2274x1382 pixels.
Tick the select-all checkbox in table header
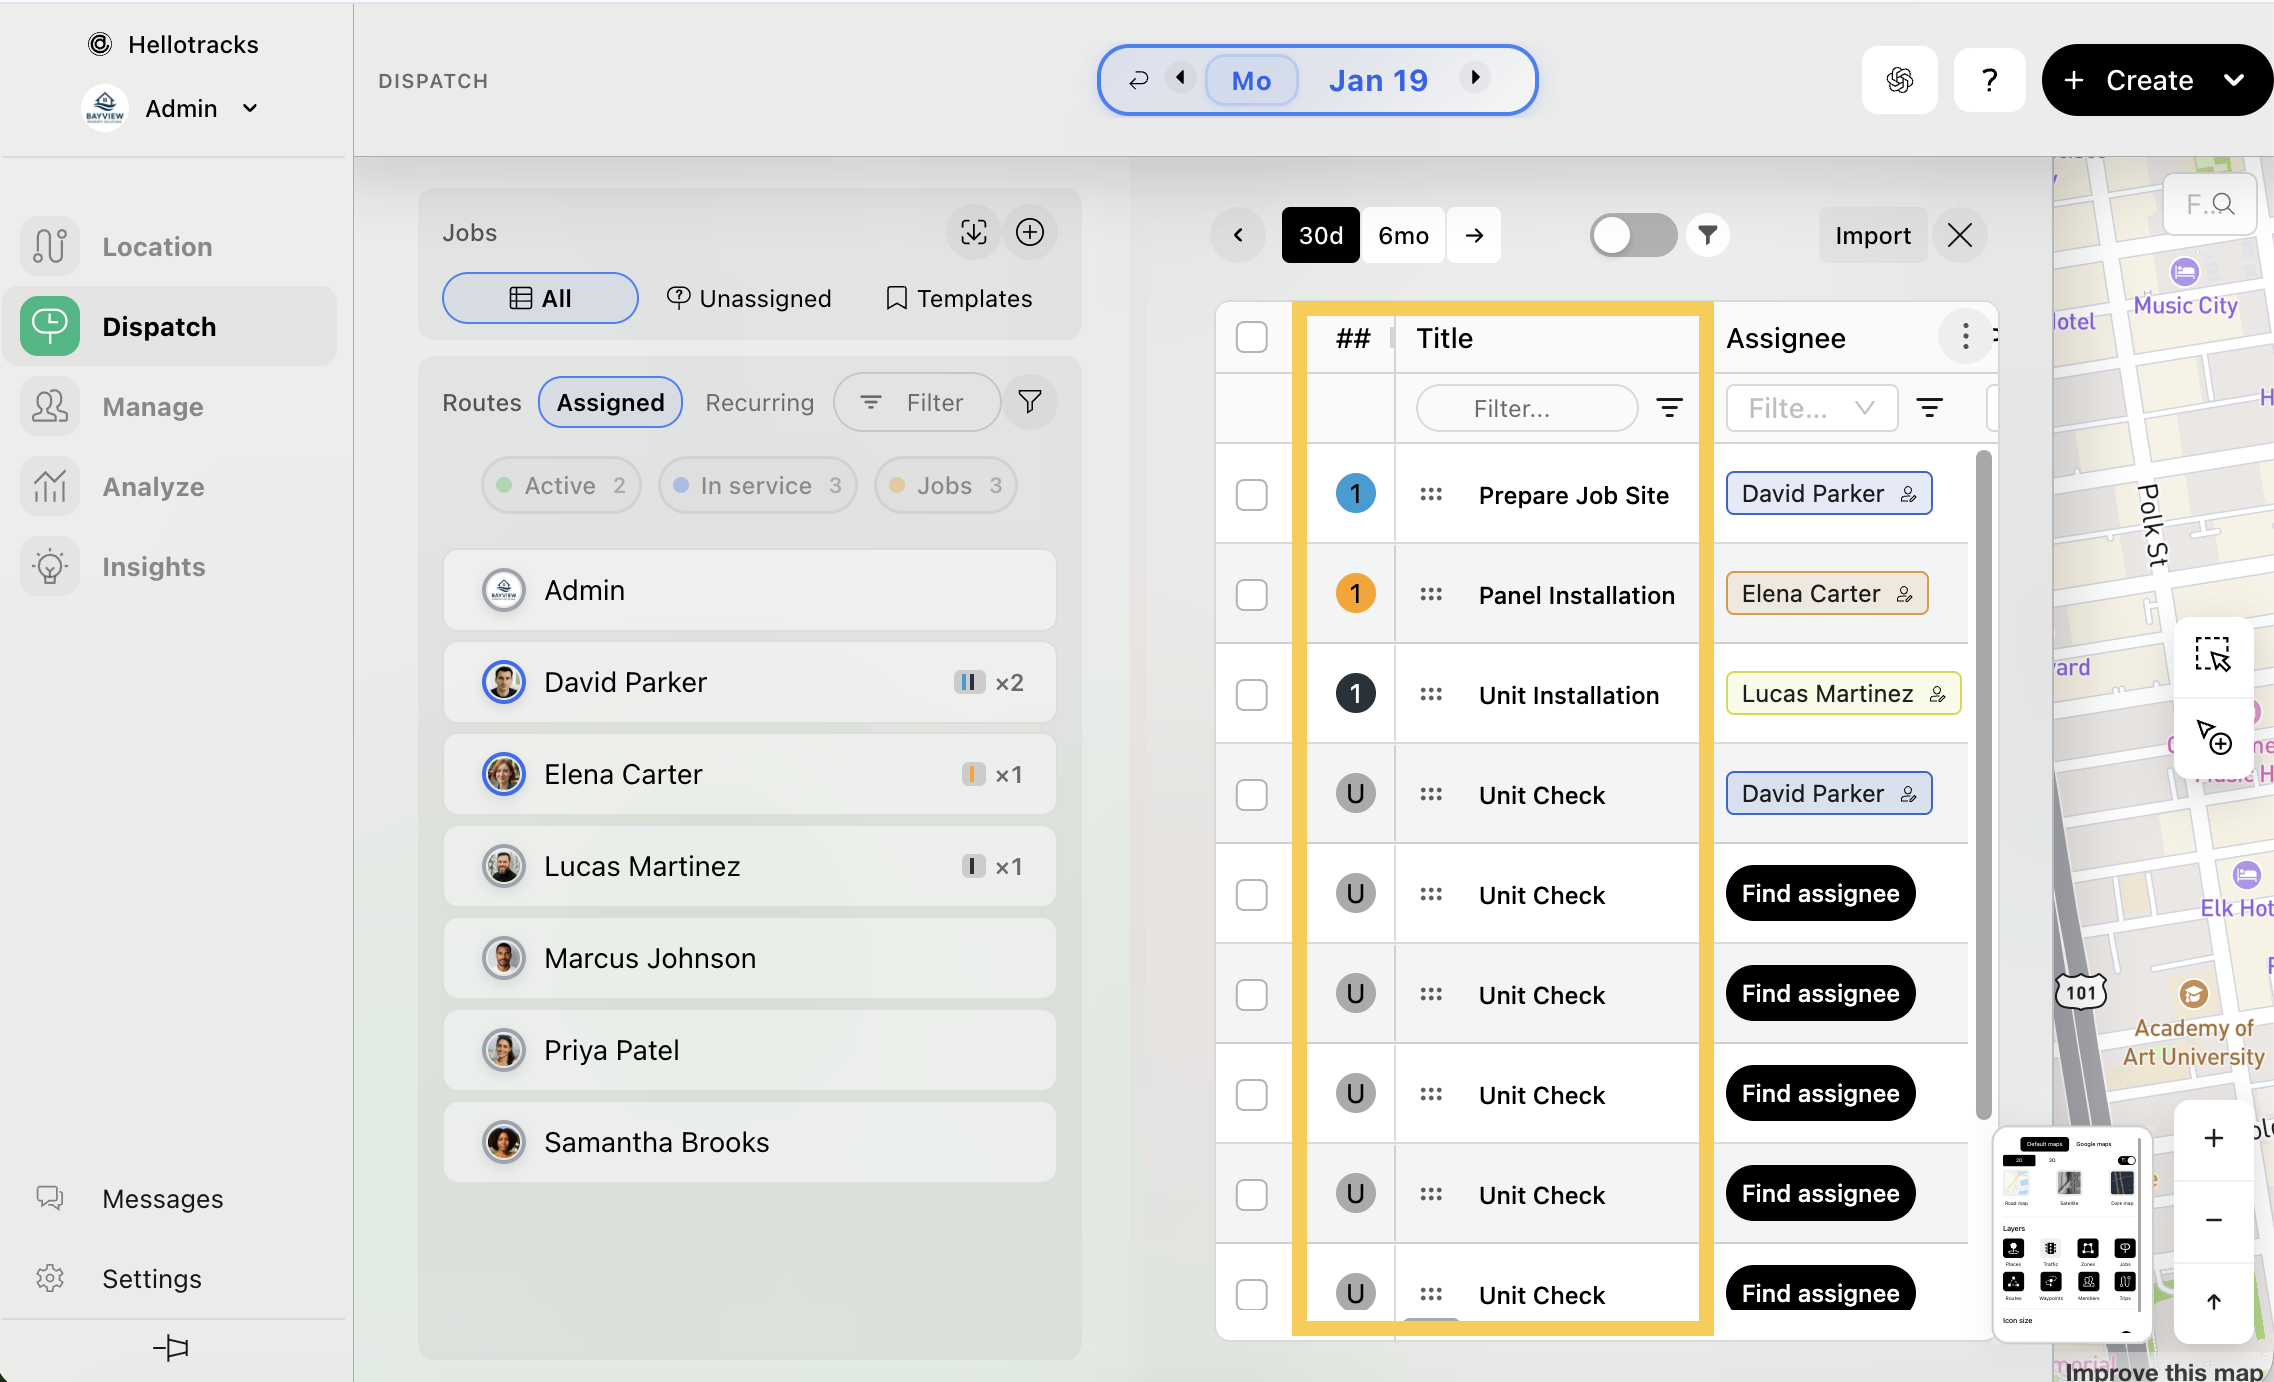point(1251,338)
